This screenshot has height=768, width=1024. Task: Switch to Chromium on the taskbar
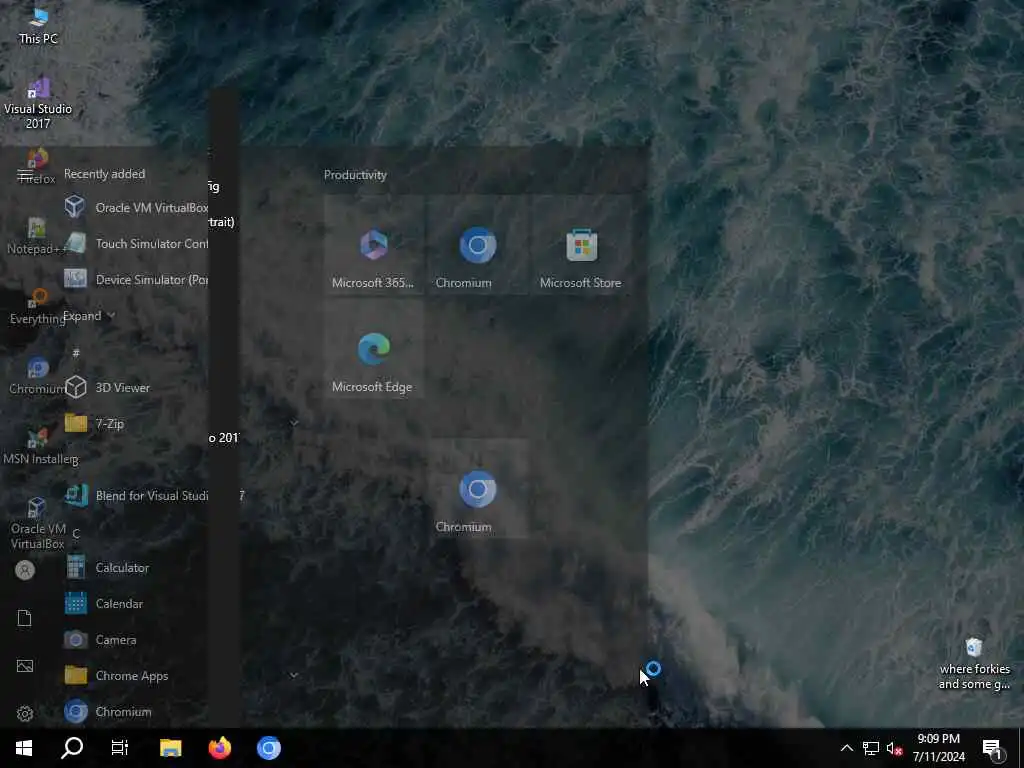(x=268, y=748)
